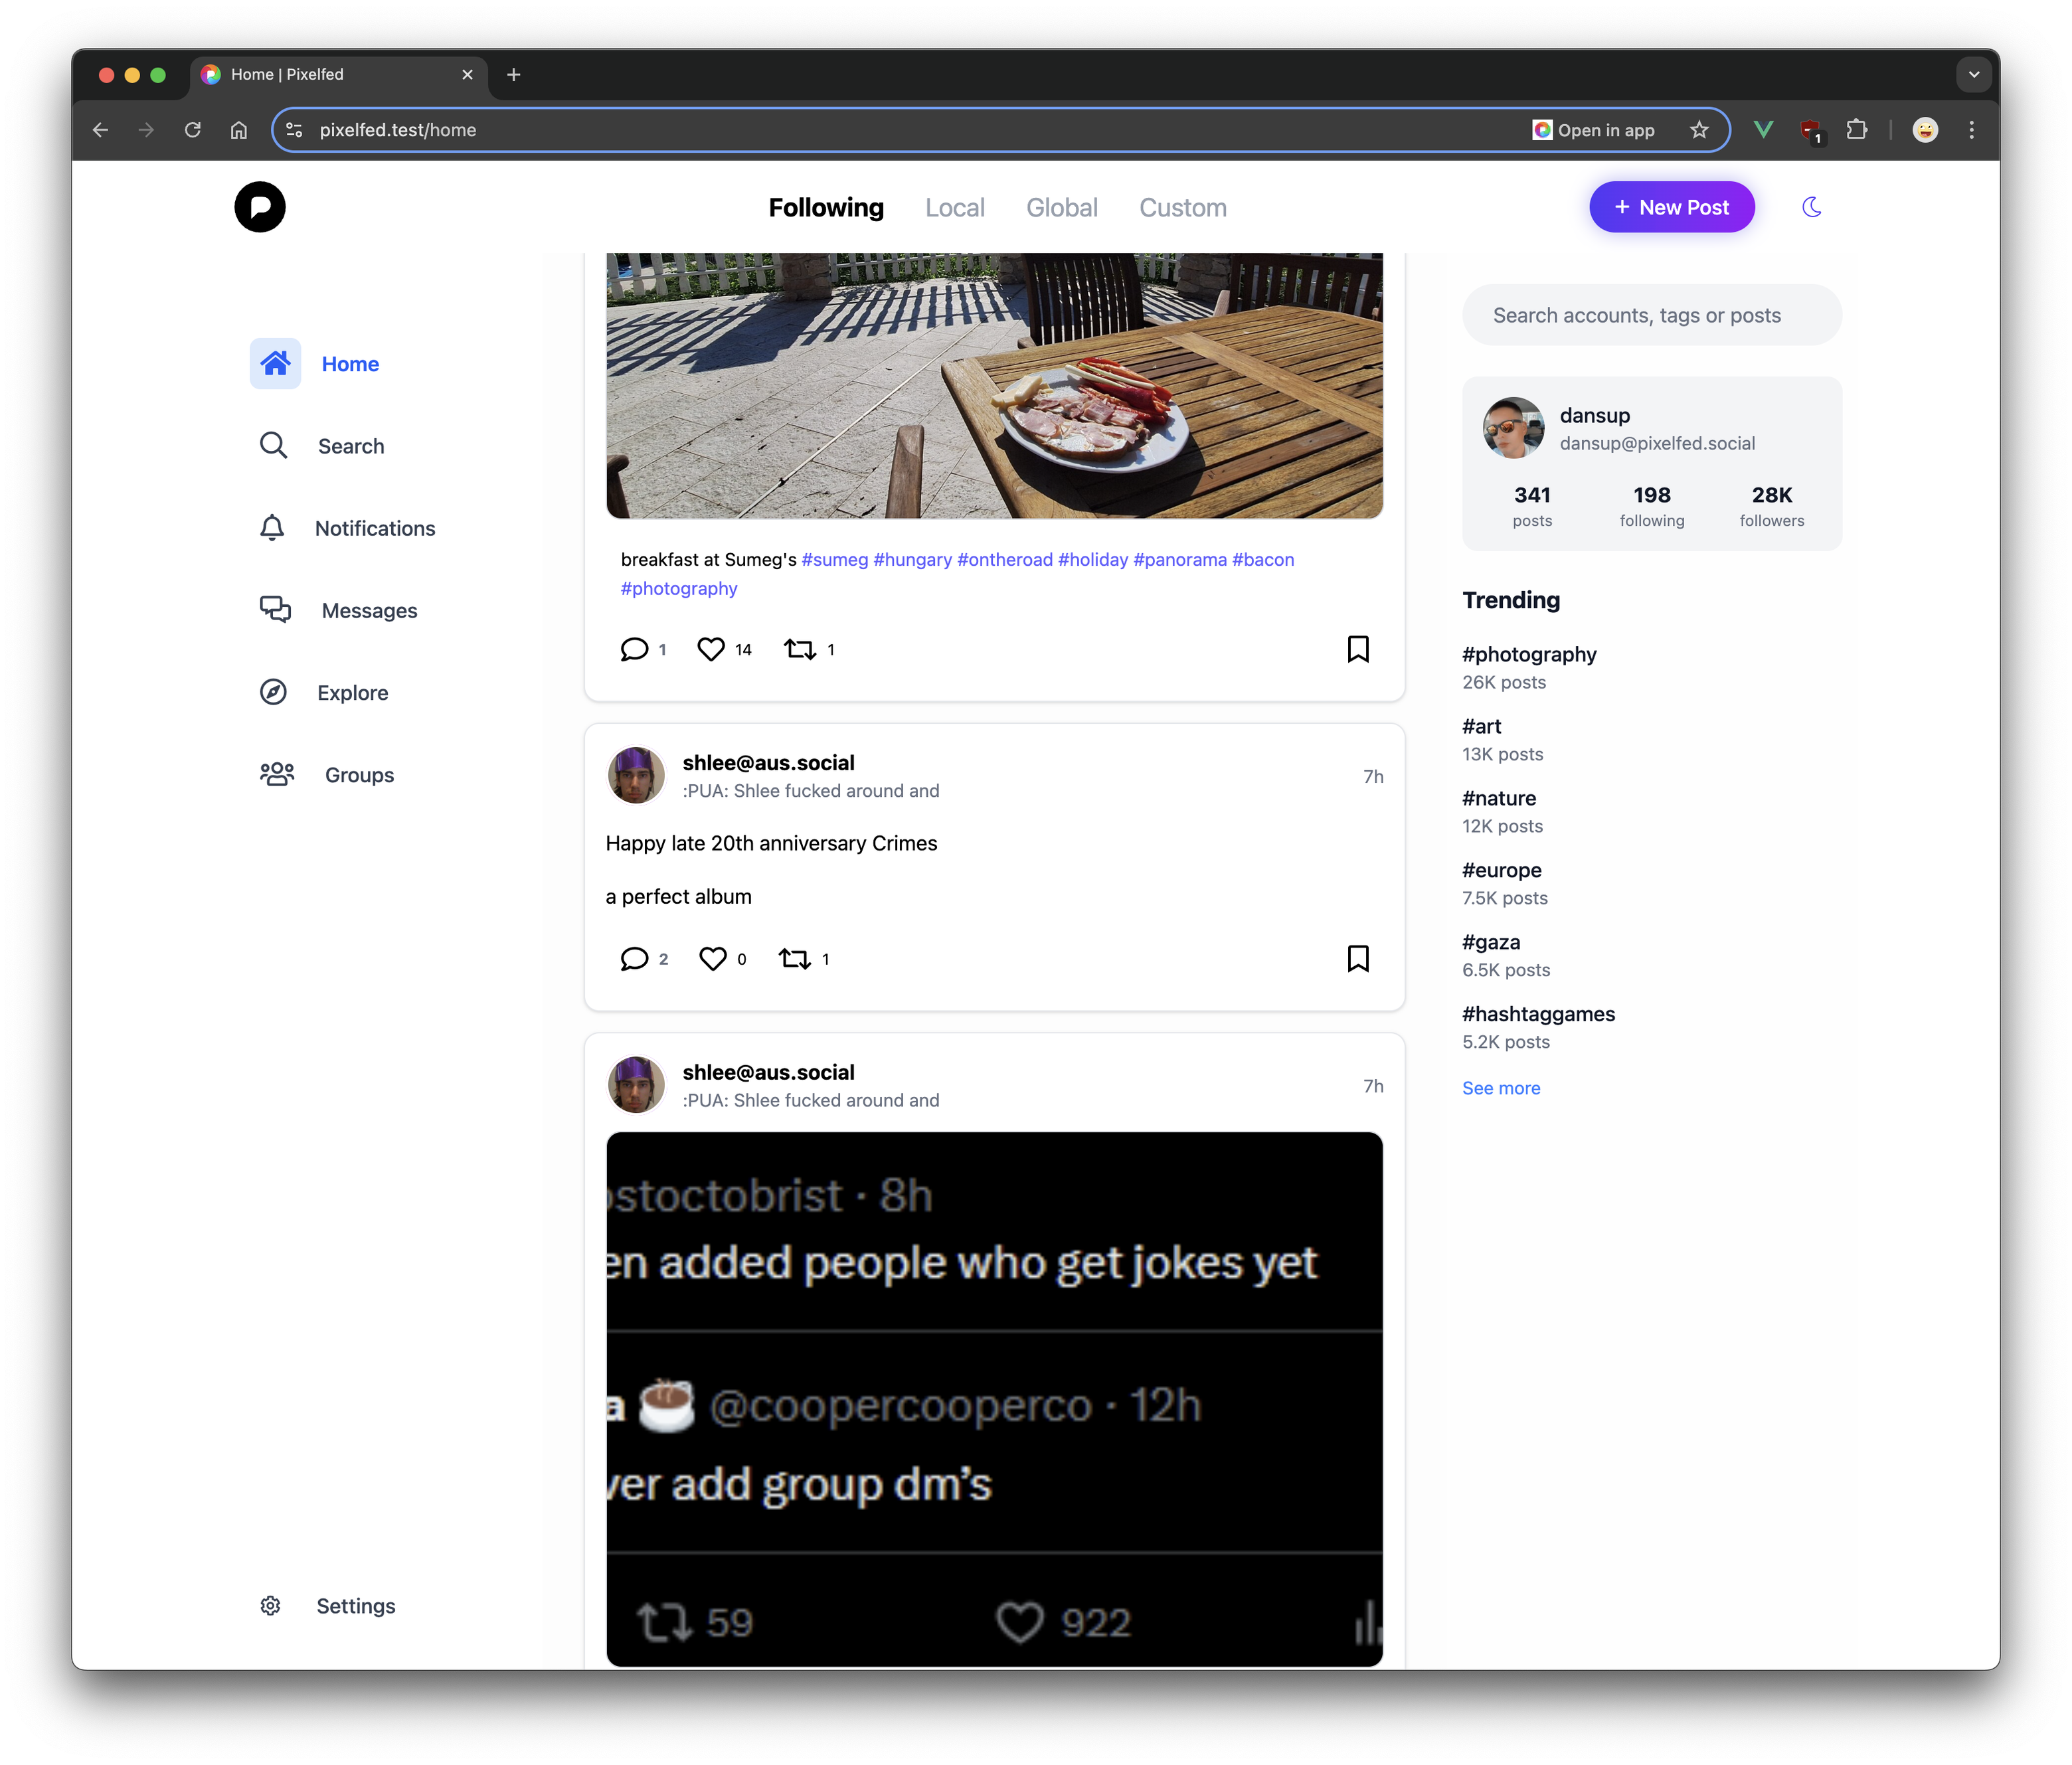This screenshot has width=2072, height=1765.
Task: Bookmark the Happy late 20th anniversary post
Action: pos(1357,958)
